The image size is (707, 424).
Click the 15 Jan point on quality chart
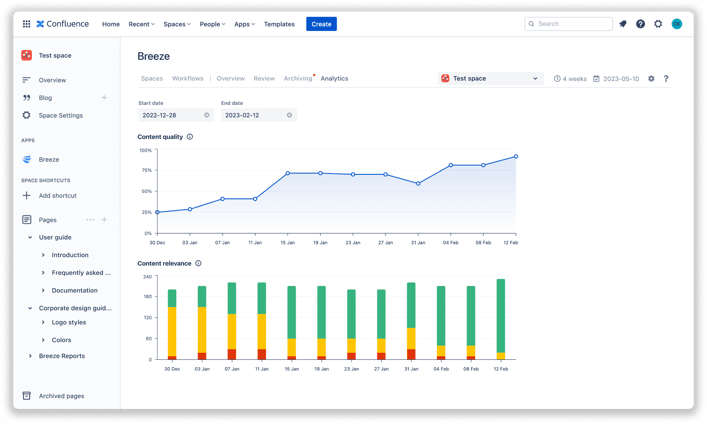[288, 173]
